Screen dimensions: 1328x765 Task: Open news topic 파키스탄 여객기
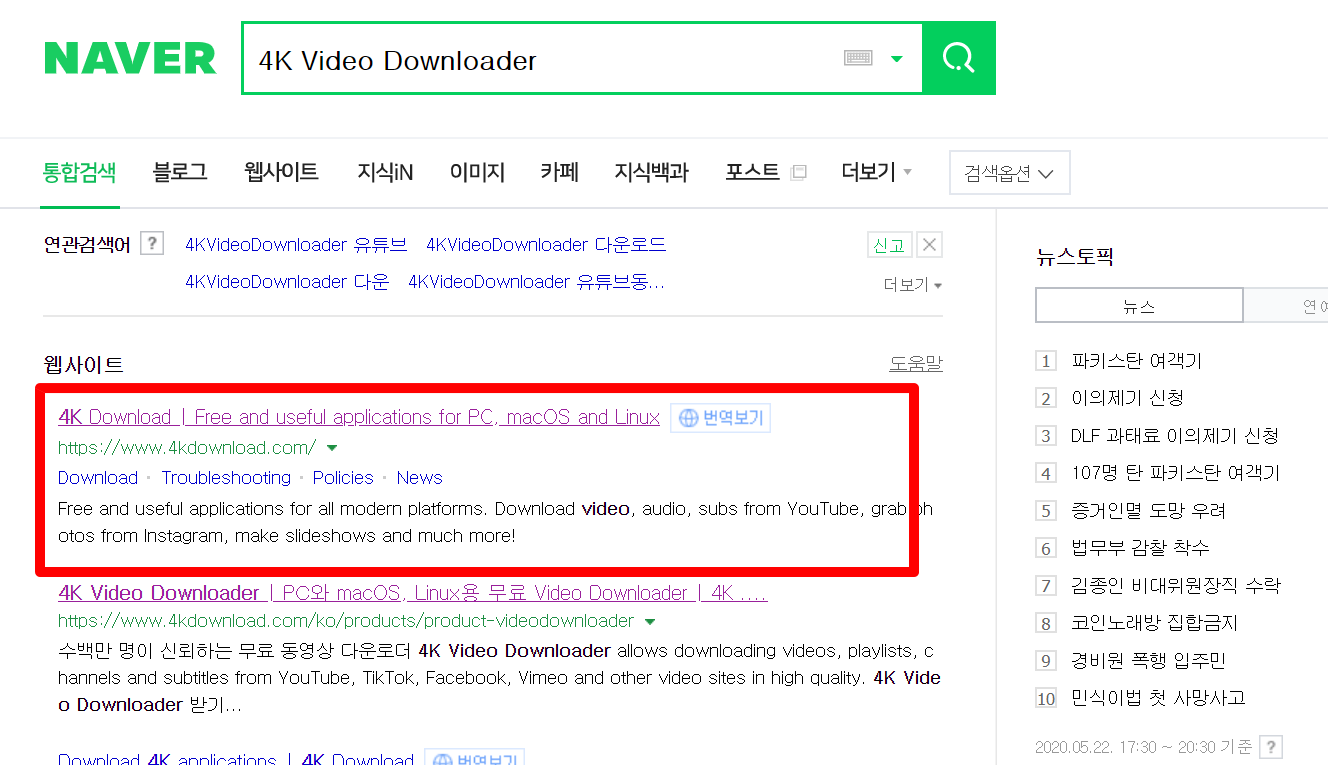tap(1136, 361)
